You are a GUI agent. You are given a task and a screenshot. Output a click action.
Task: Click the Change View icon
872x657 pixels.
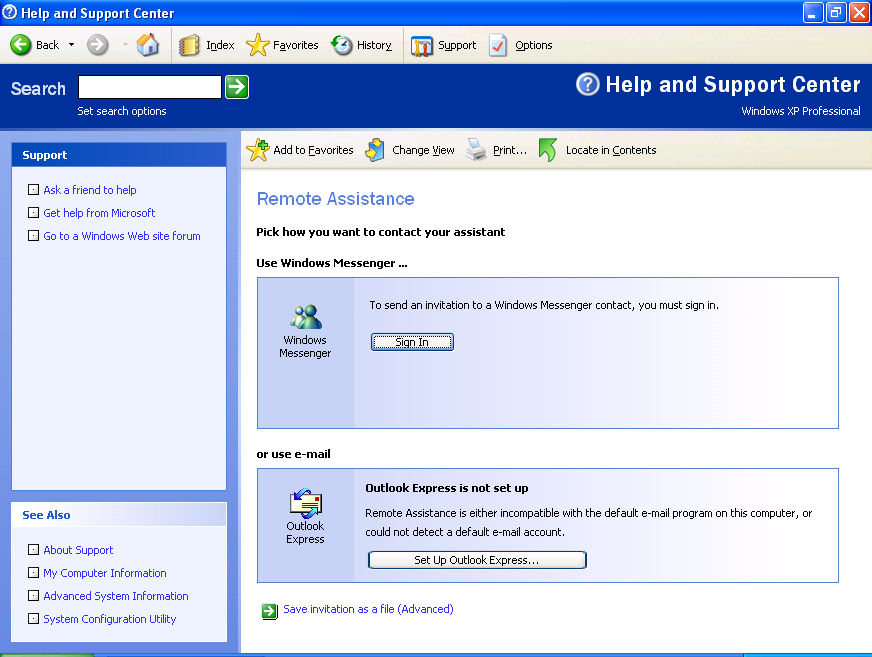pyautogui.click(x=375, y=150)
